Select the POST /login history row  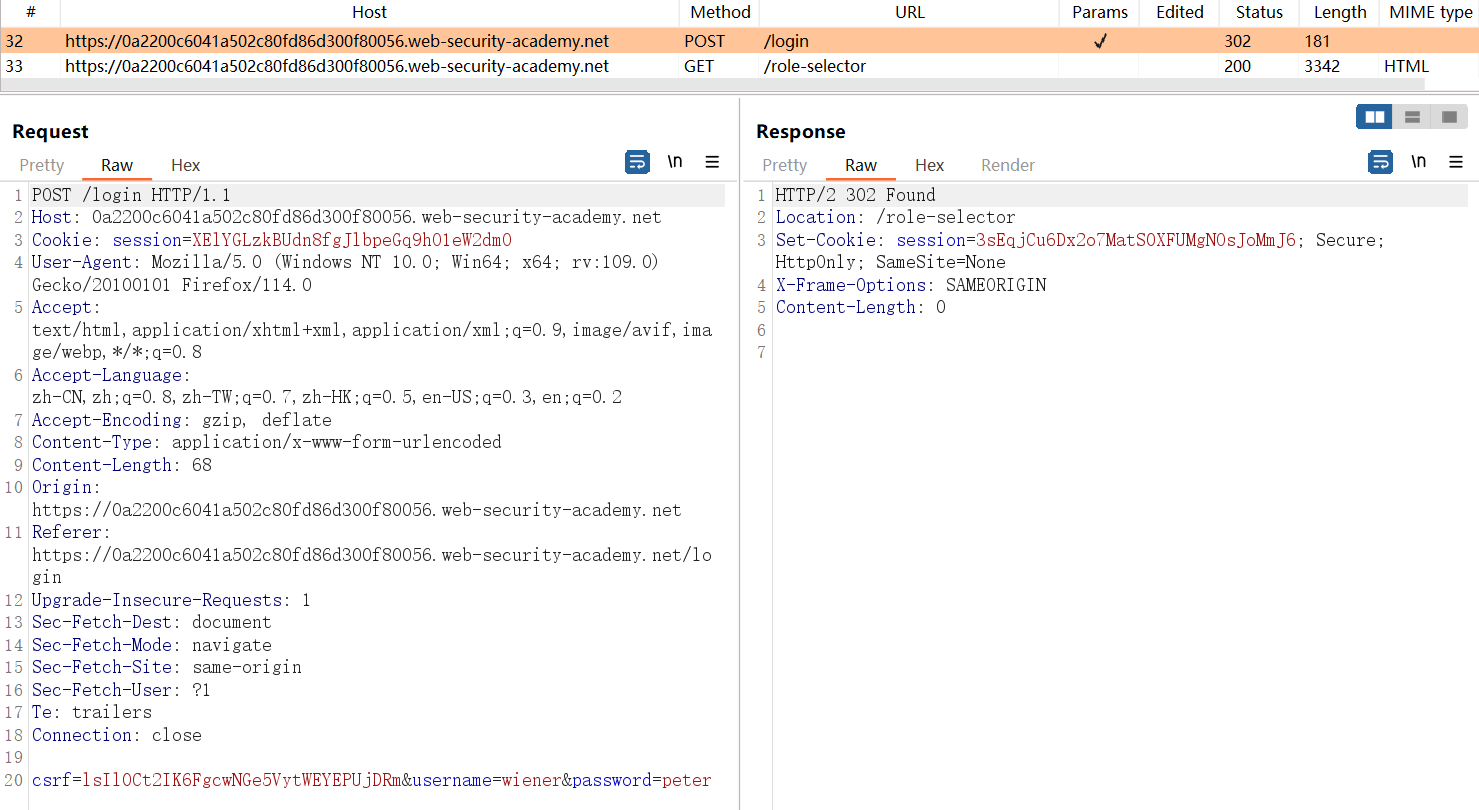[x=400, y=42]
